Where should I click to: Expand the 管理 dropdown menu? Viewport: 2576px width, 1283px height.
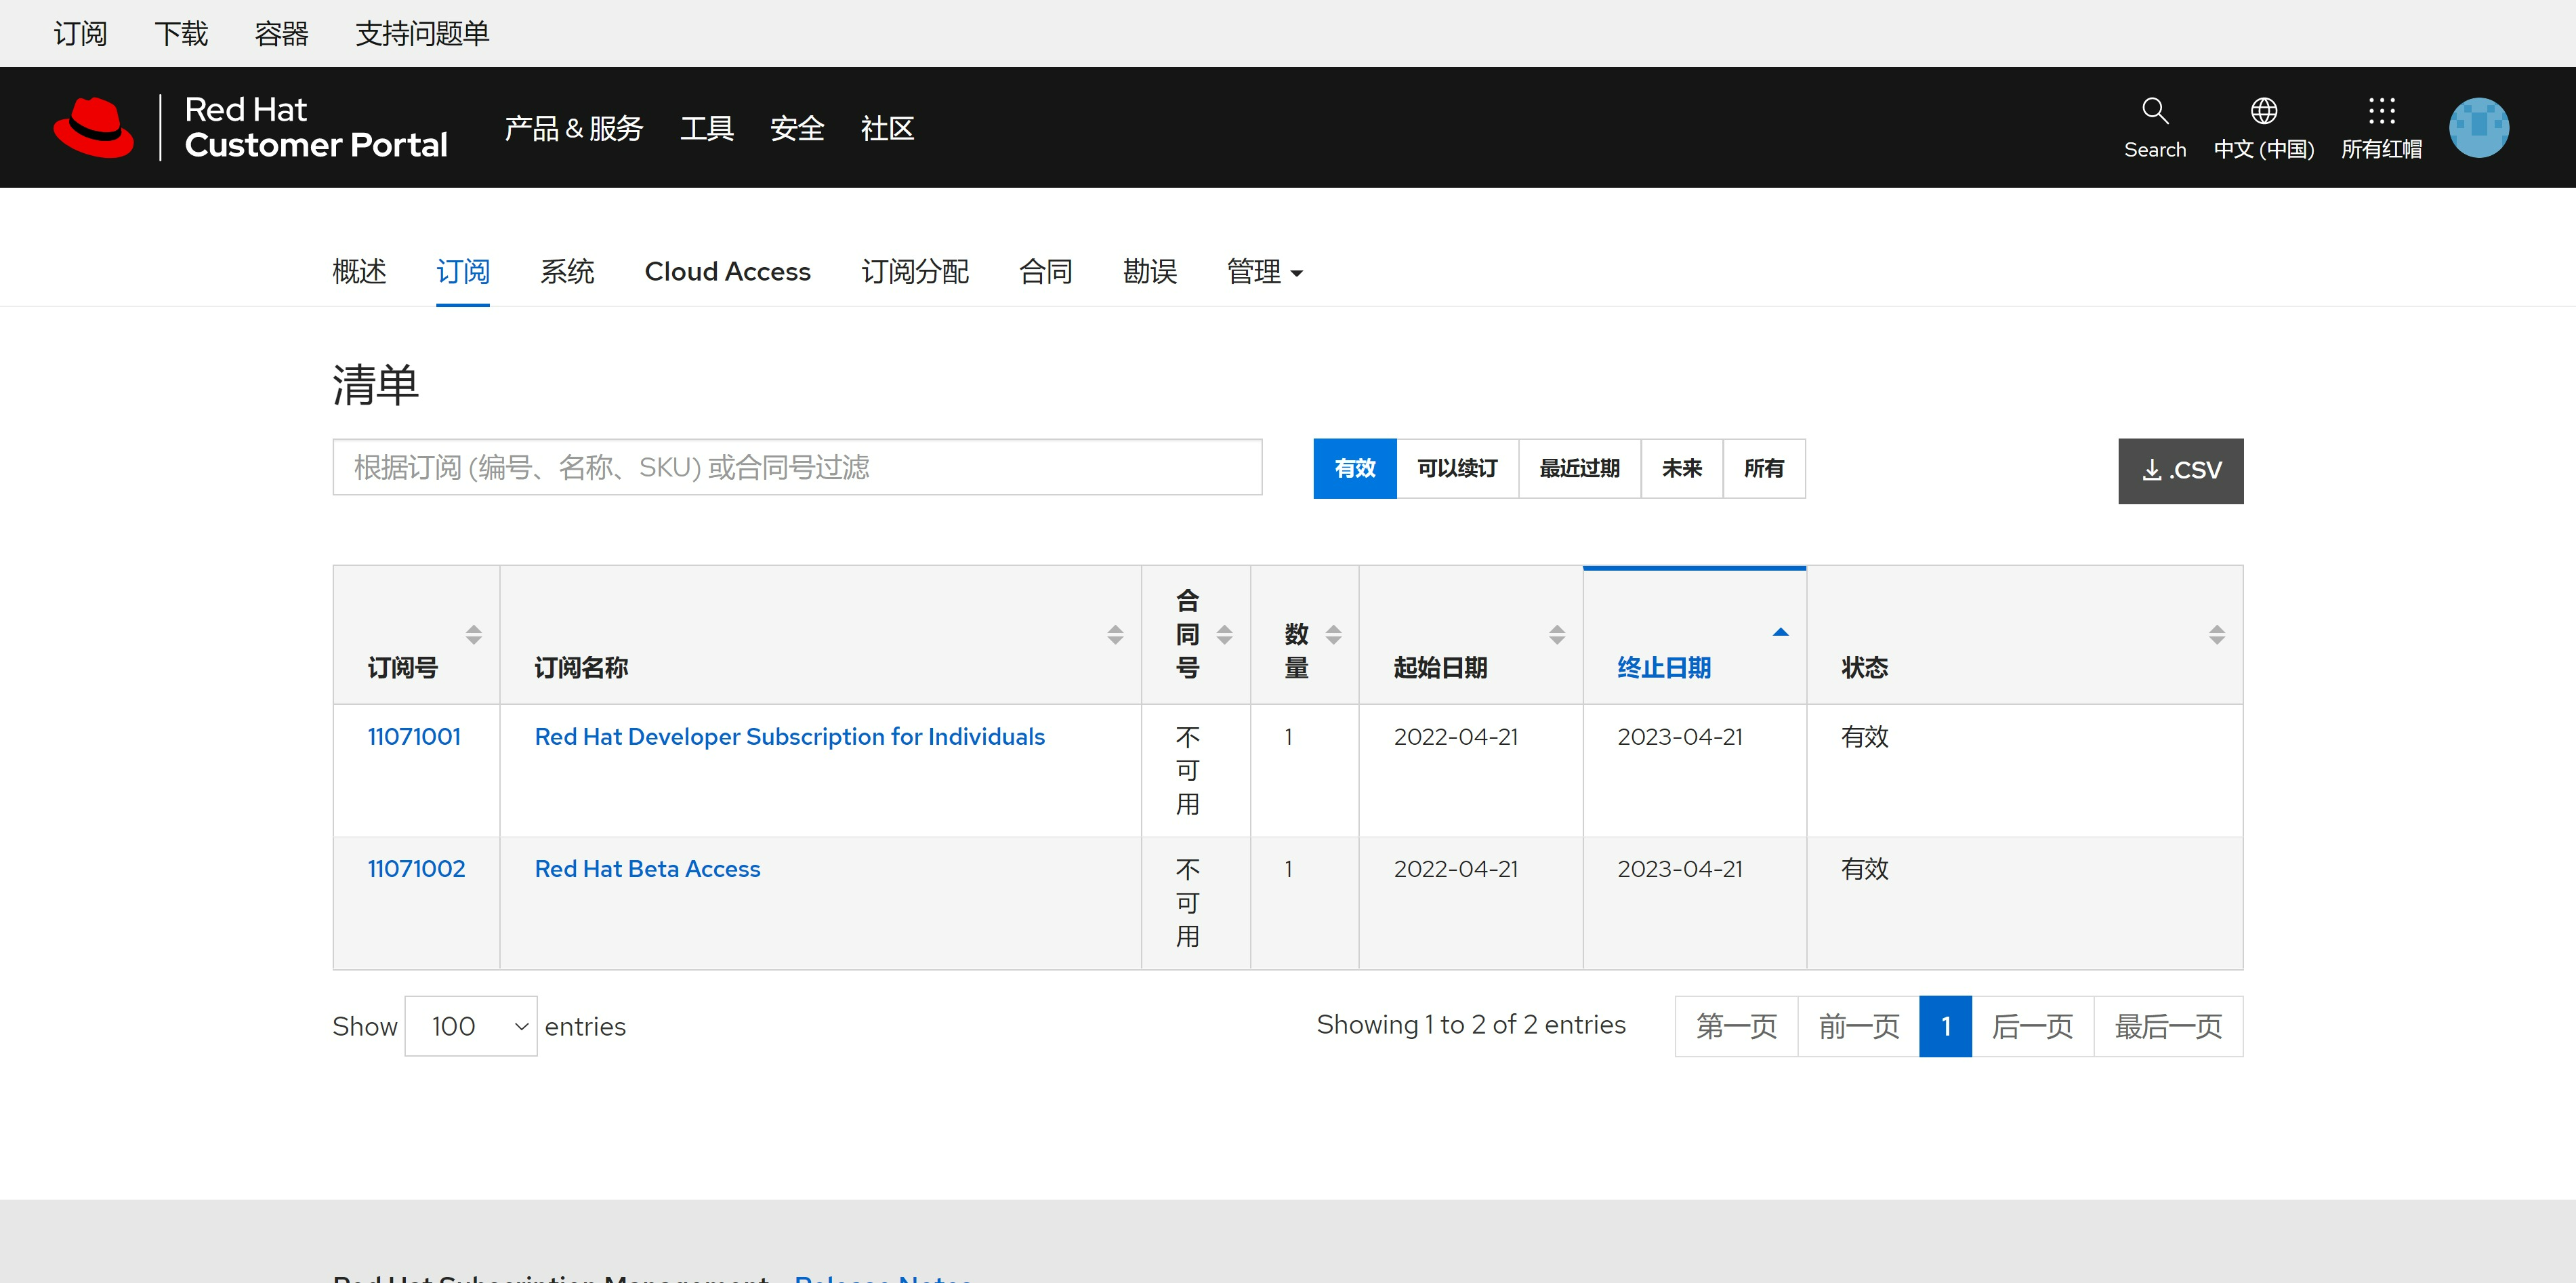click(x=1264, y=272)
